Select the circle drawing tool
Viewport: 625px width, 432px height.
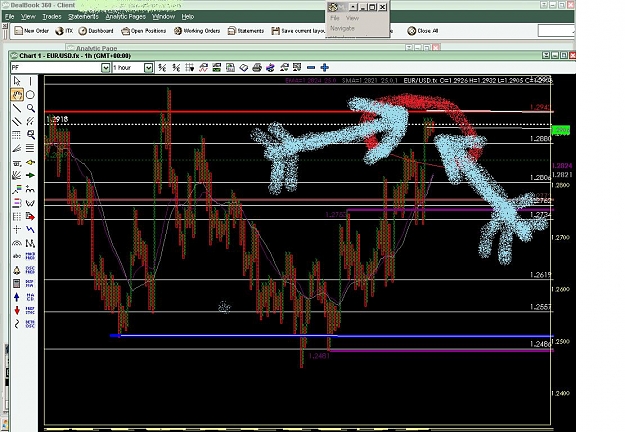point(30,95)
